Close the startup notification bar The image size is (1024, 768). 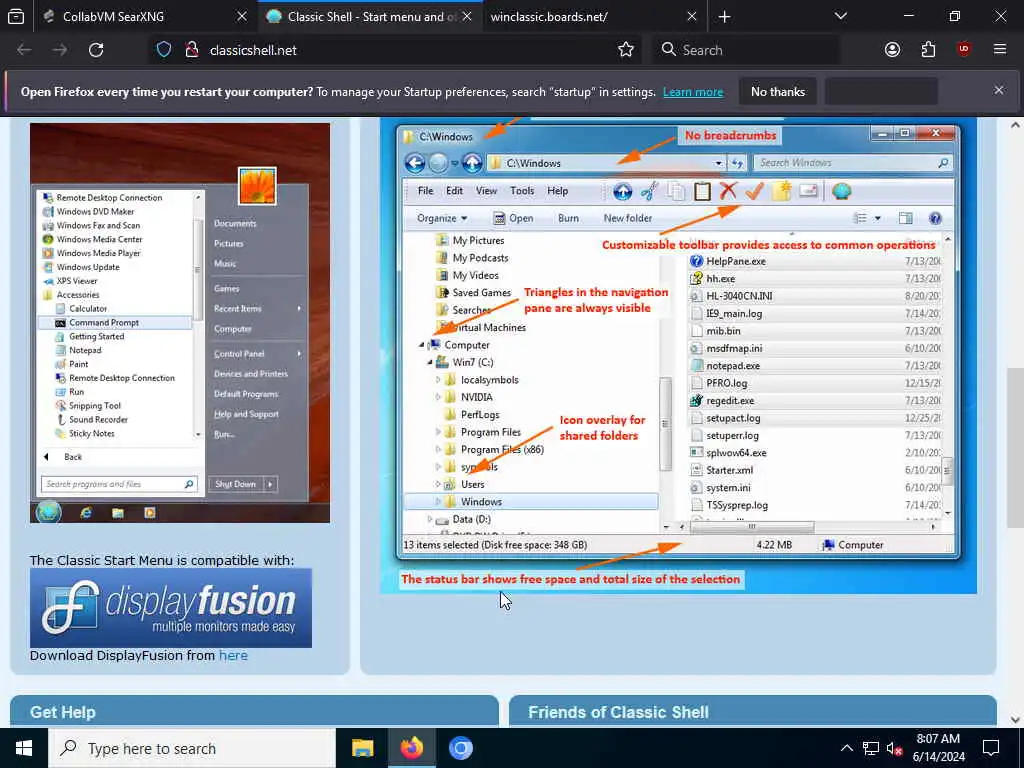tap(999, 91)
